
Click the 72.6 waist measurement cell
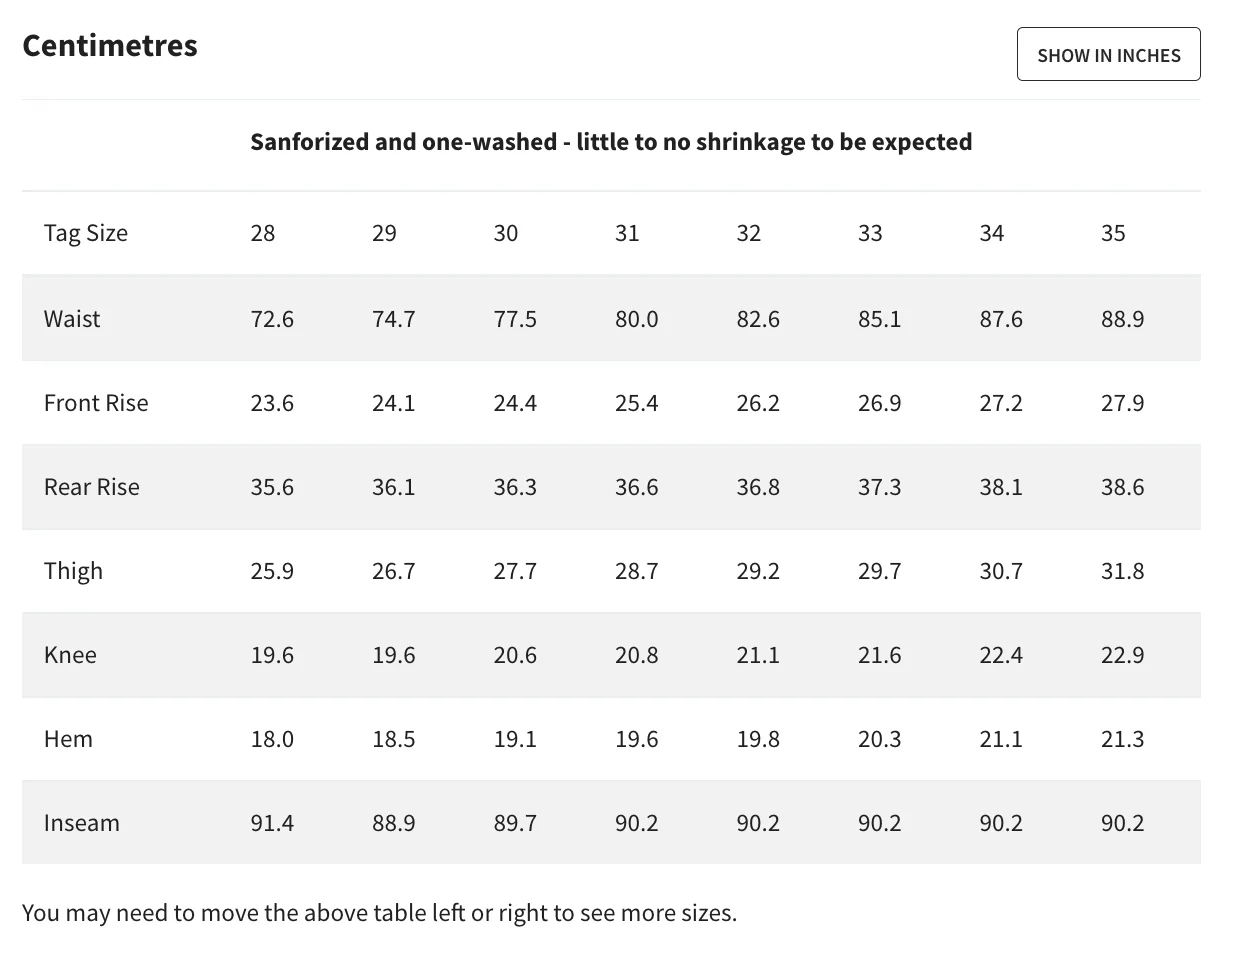click(x=272, y=319)
